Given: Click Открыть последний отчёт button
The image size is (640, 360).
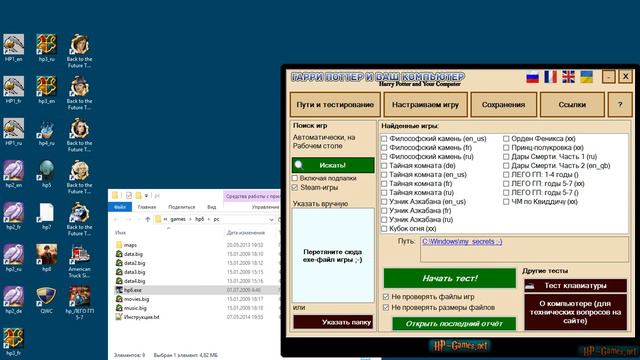Looking at the screenshot, I should tap(454, 324).
